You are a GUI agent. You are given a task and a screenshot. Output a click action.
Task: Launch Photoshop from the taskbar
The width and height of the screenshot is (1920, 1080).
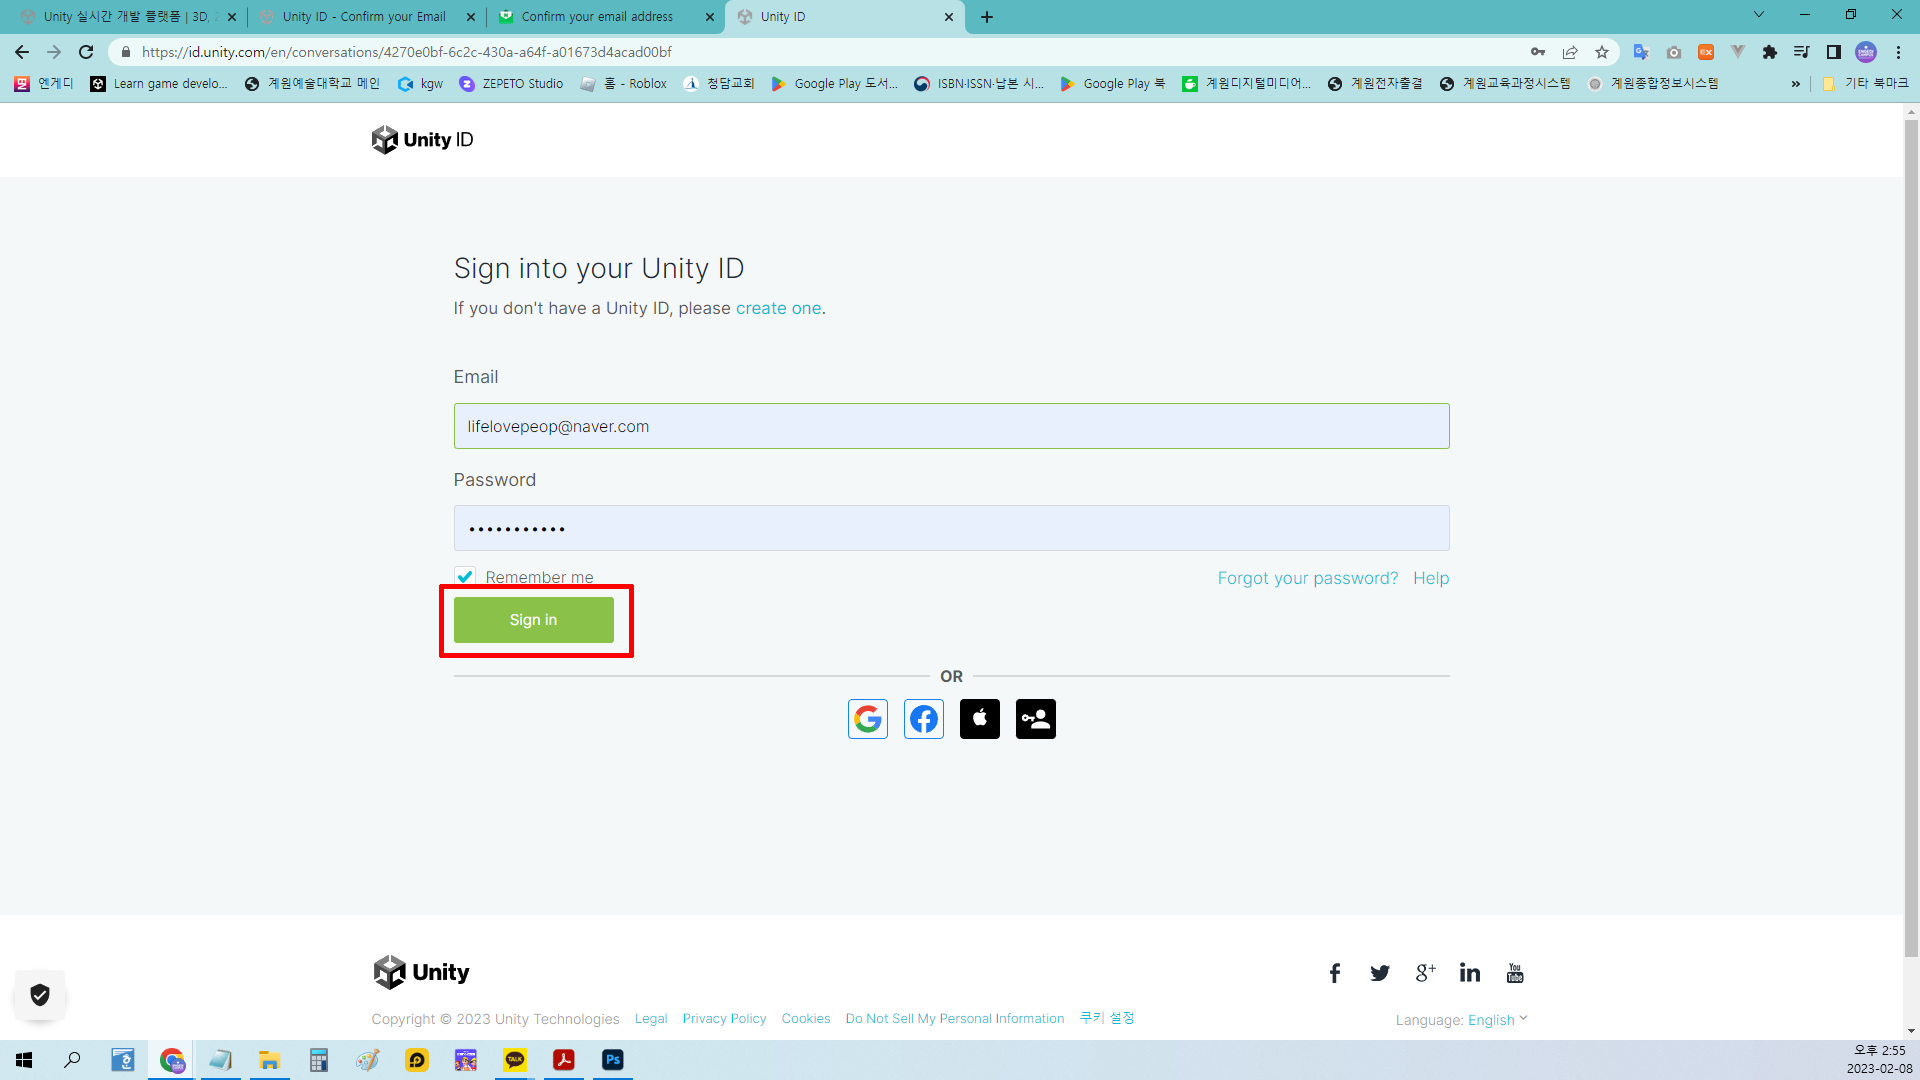(613, 1060)
